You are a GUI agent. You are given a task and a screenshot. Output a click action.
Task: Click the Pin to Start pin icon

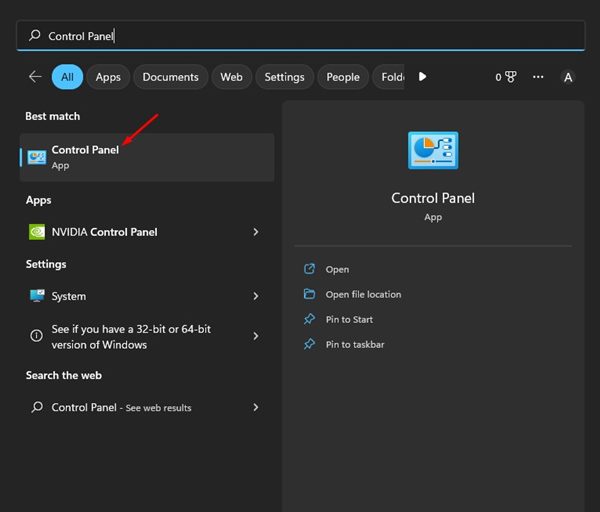(x=309, y=319)
